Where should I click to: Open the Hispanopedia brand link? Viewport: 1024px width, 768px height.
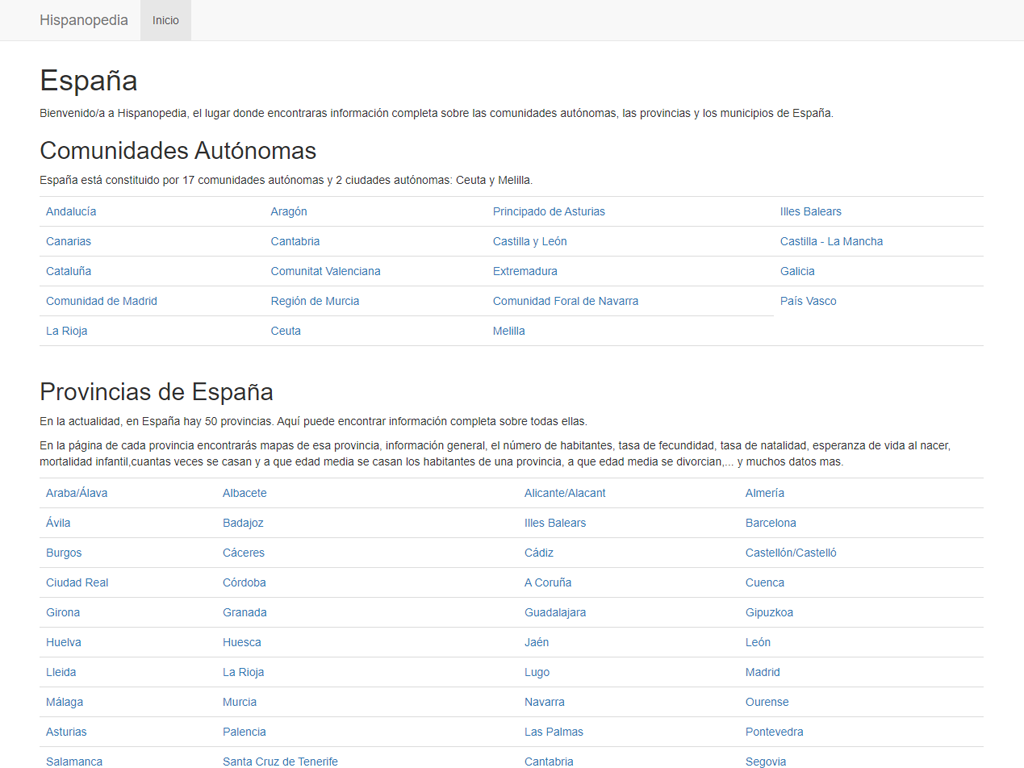[84, 20]
